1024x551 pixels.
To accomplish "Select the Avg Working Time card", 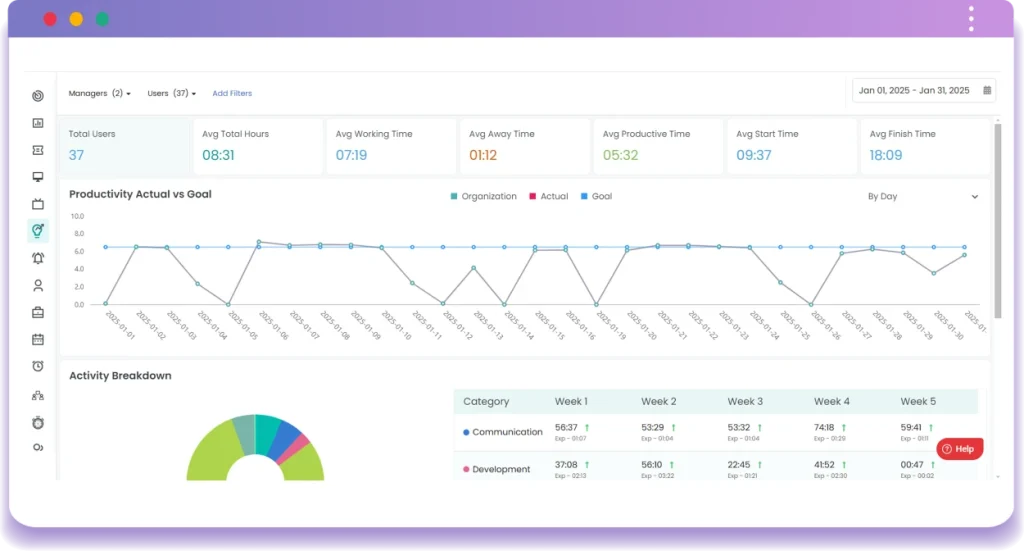I will [391, 146].
